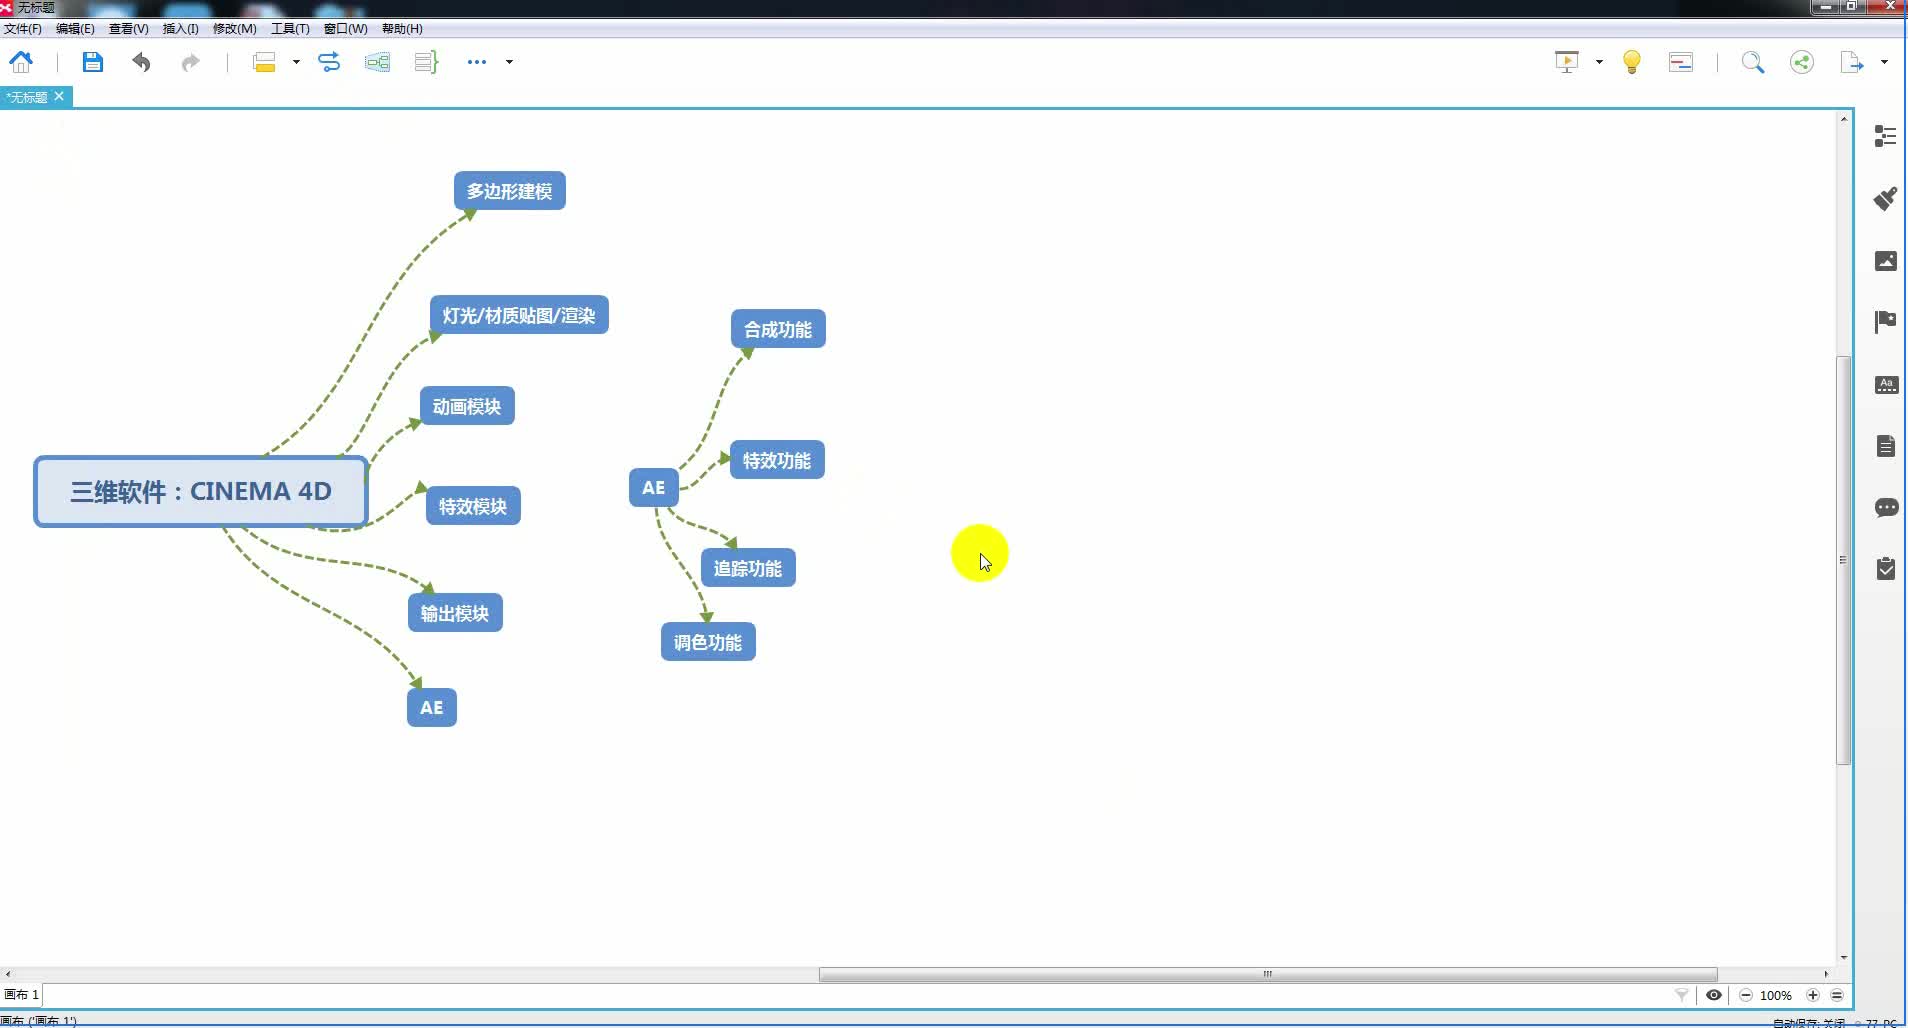Open the Gantt chart view
Image resolution: width=1908 pixels, height=1028 pixels.
coord(1680,62)
